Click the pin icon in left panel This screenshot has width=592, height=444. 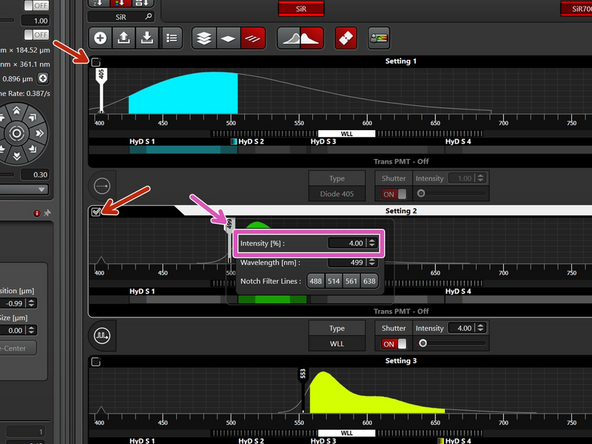point(47,213)
